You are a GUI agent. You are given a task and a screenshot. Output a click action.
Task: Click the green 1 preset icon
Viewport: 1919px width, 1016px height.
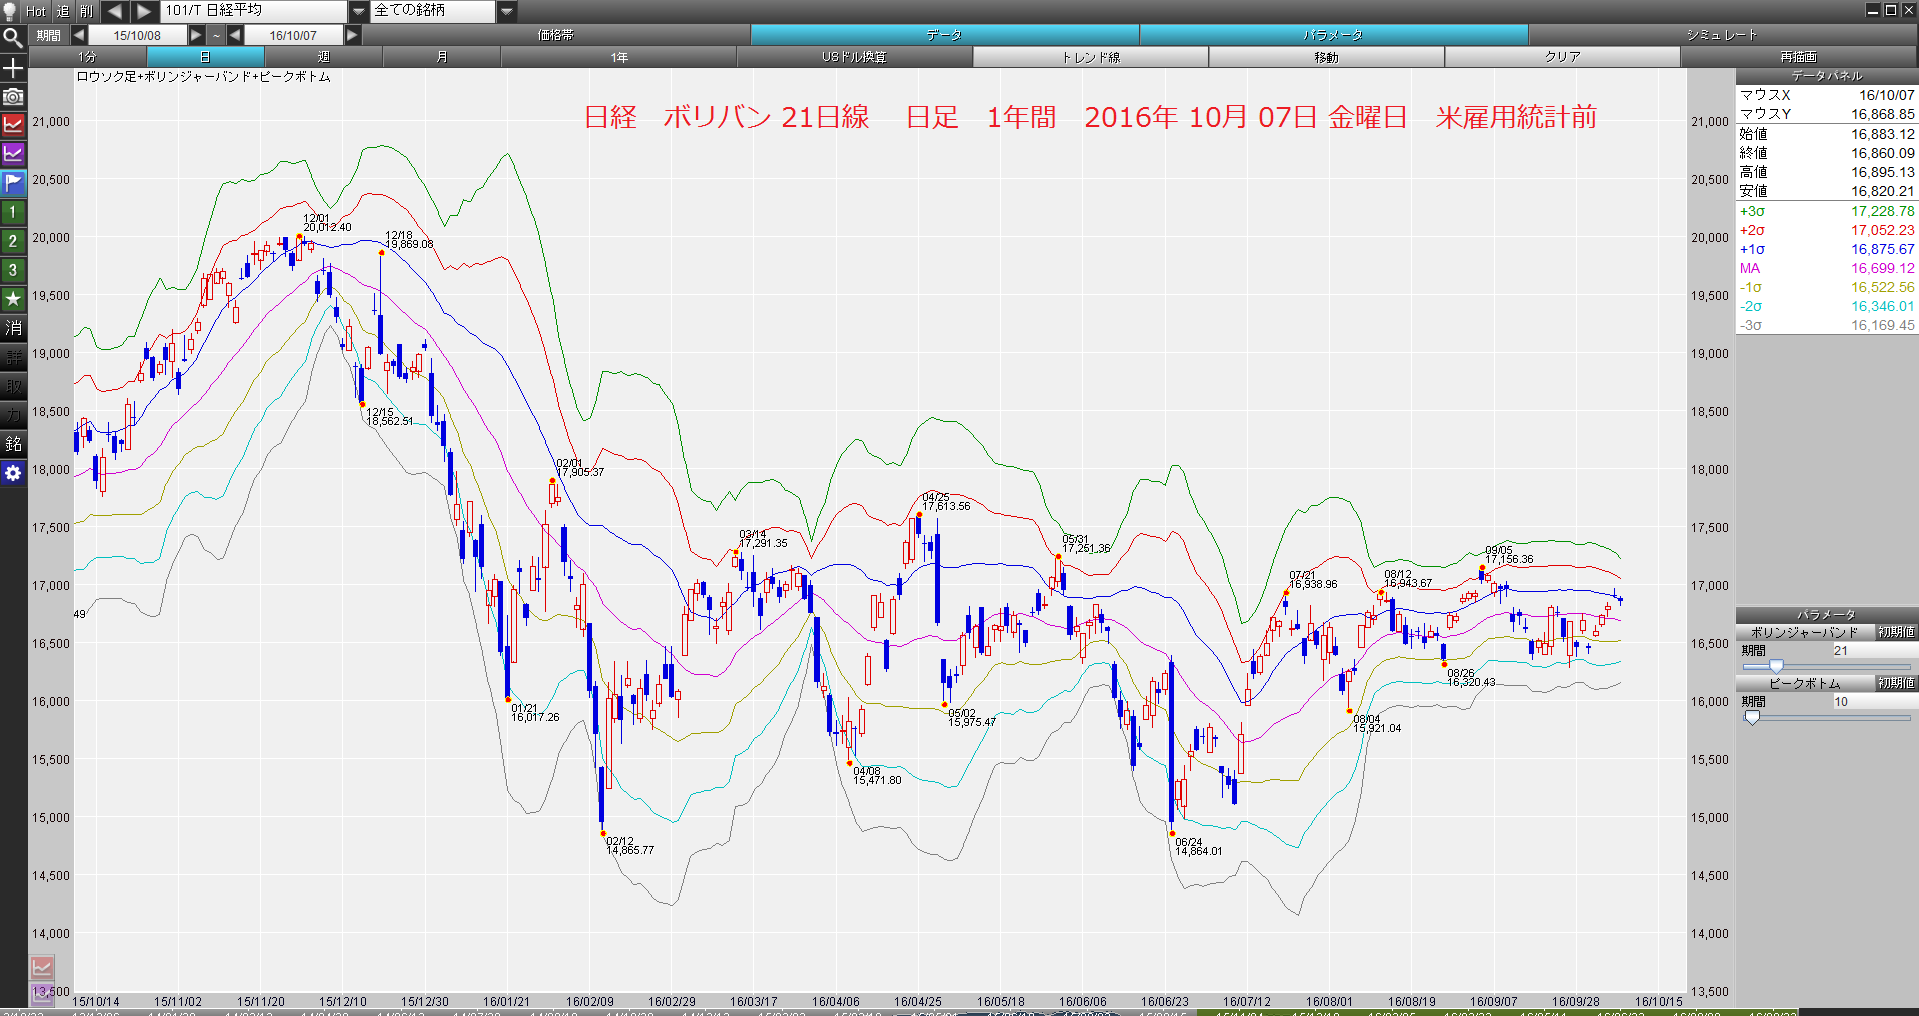(x=13, y=212)
